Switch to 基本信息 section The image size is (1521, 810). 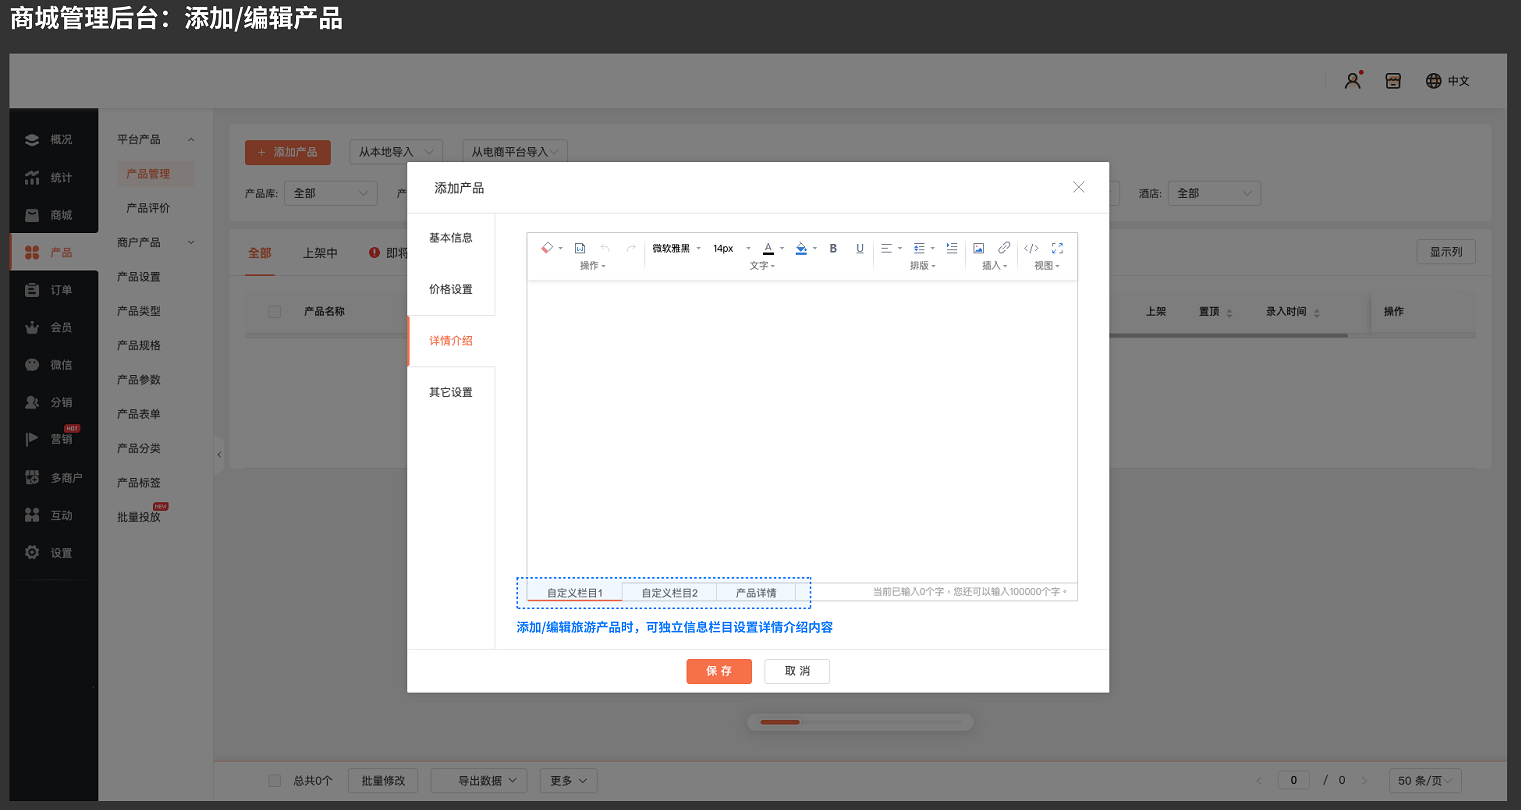[451, 238]
